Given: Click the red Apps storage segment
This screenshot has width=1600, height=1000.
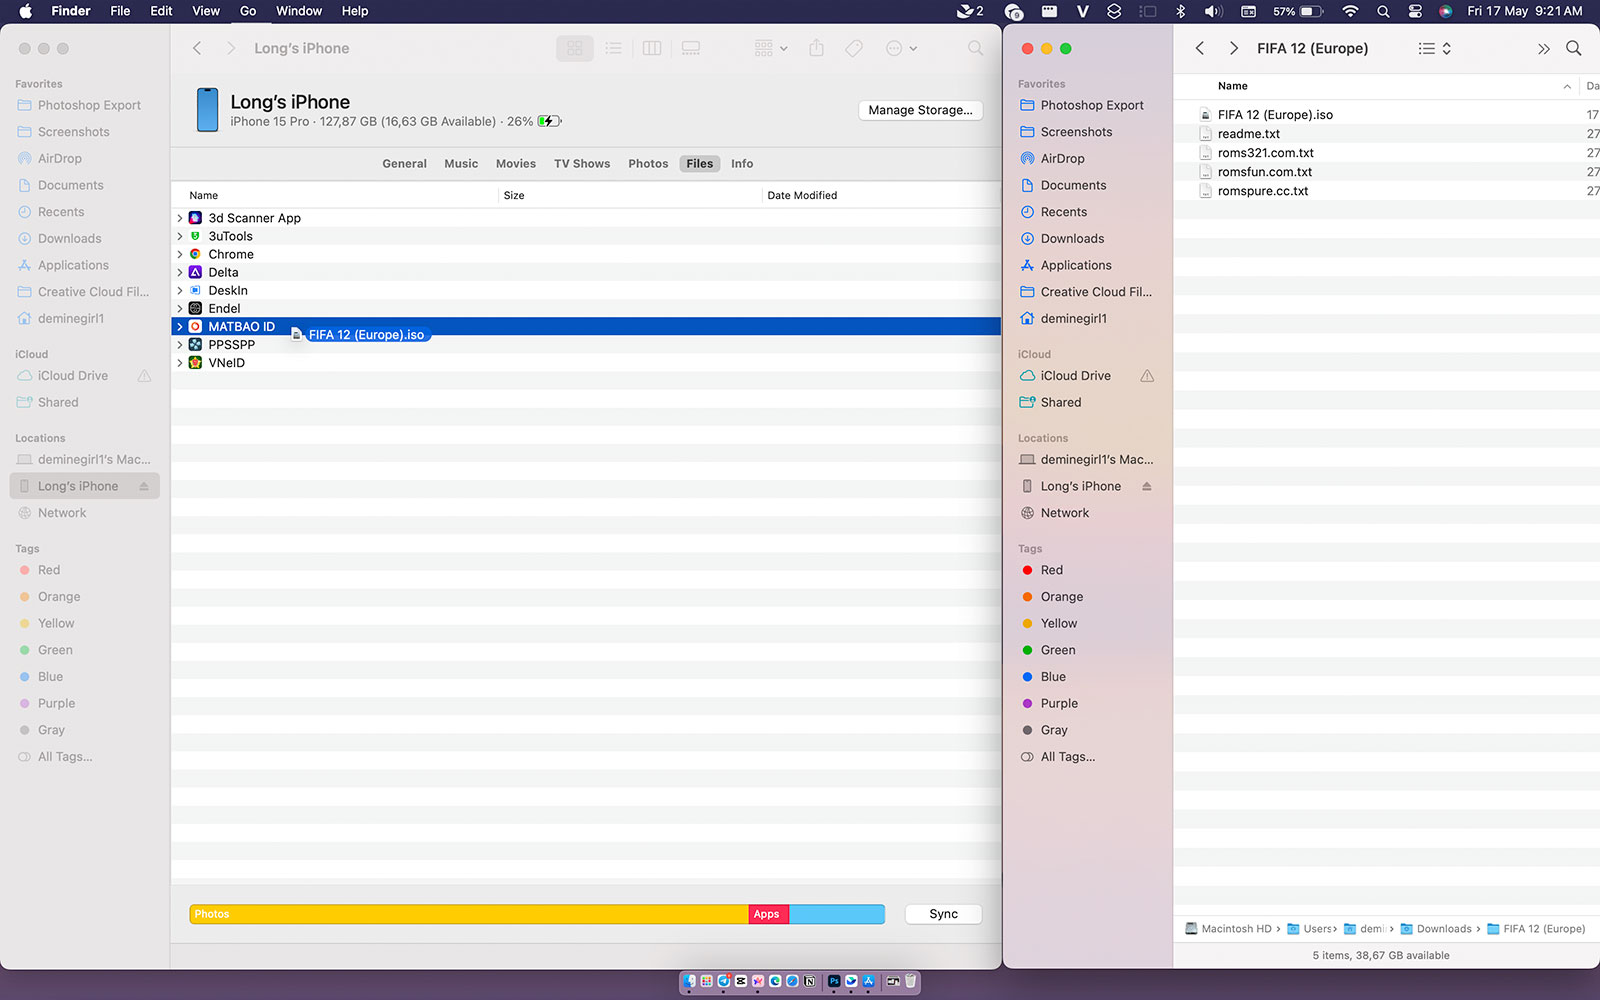Looking at the screenshot, I should [768, 914].
